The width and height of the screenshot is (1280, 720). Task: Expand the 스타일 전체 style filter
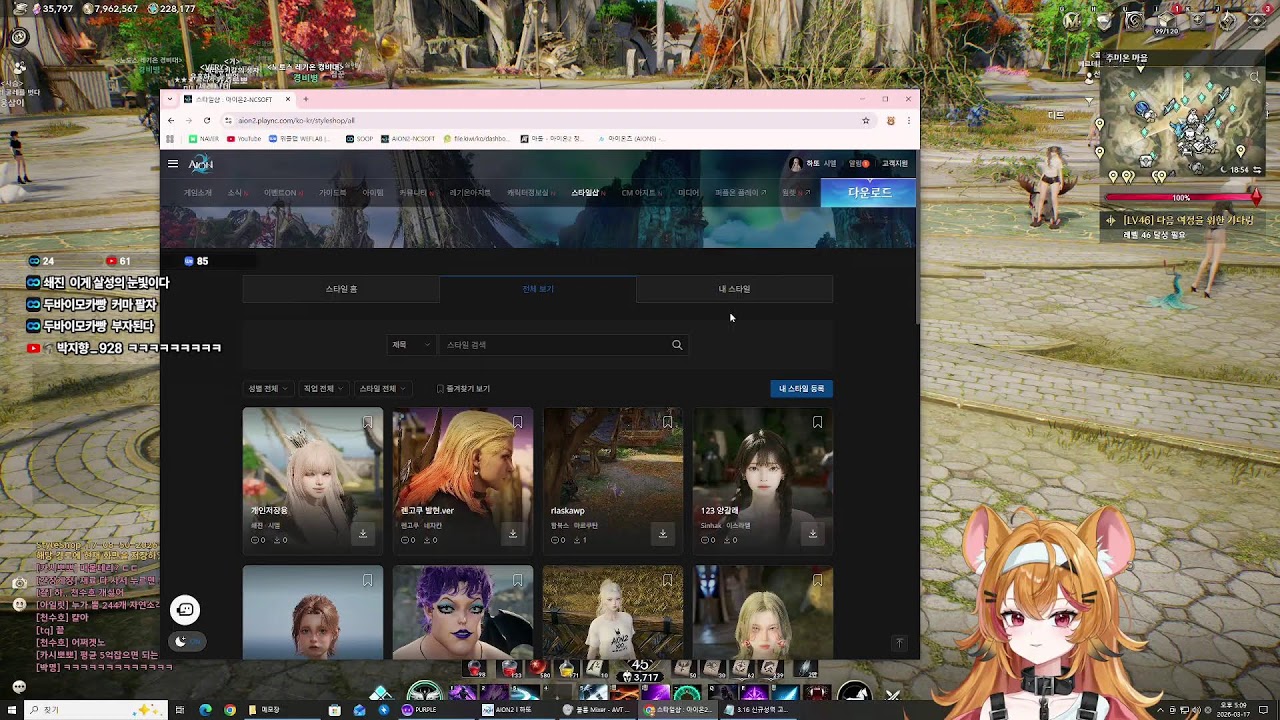[x=381, y=389]
